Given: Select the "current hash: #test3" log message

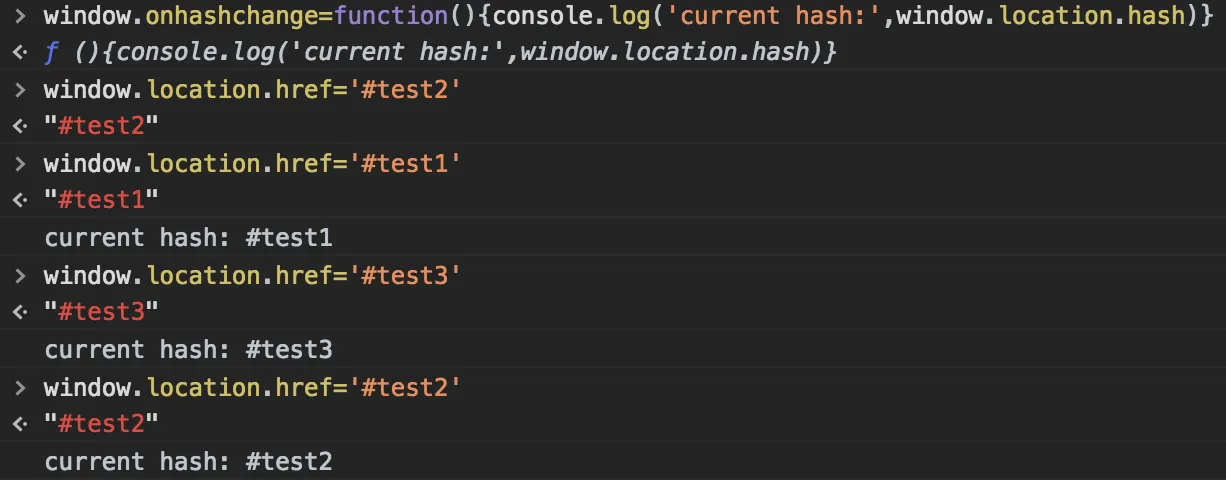Looking at the screenshot, I should pyautogui.click(x=188, y=350).
